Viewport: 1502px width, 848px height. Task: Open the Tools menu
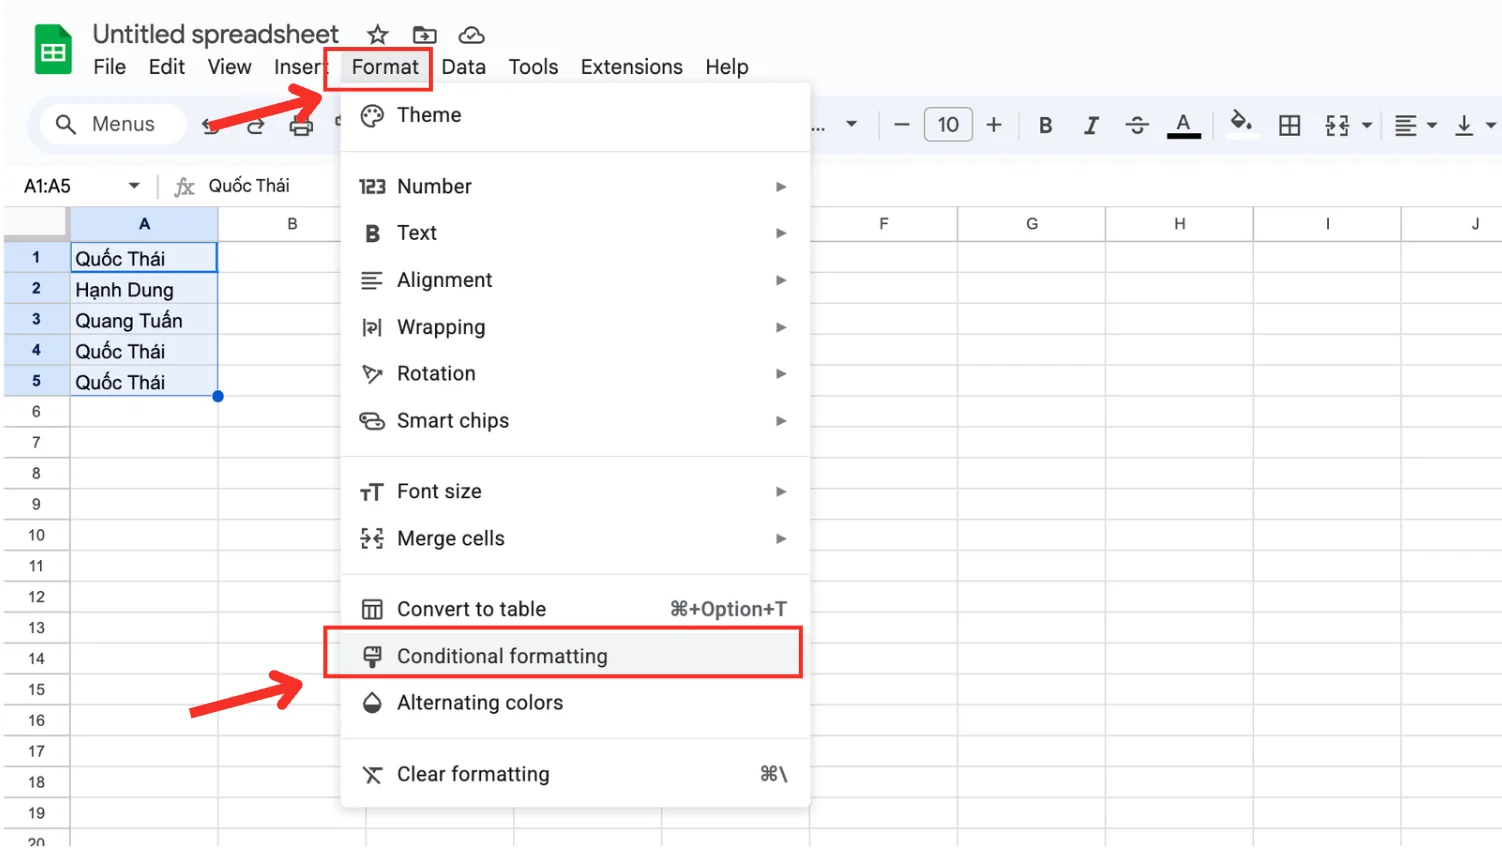click(x=533, y=67)
